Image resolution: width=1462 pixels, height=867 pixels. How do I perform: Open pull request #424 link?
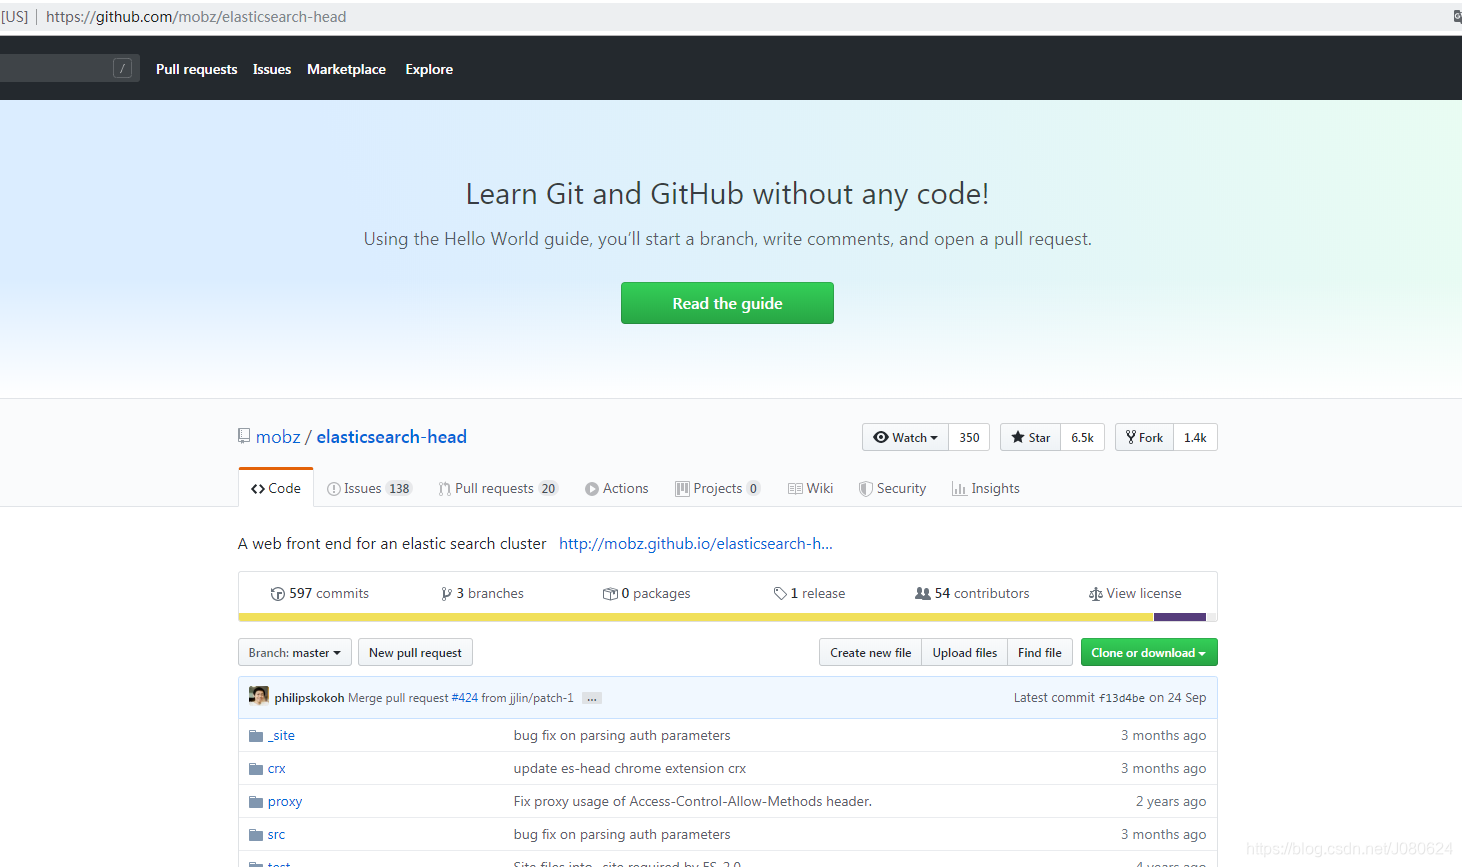pos(465,698)
